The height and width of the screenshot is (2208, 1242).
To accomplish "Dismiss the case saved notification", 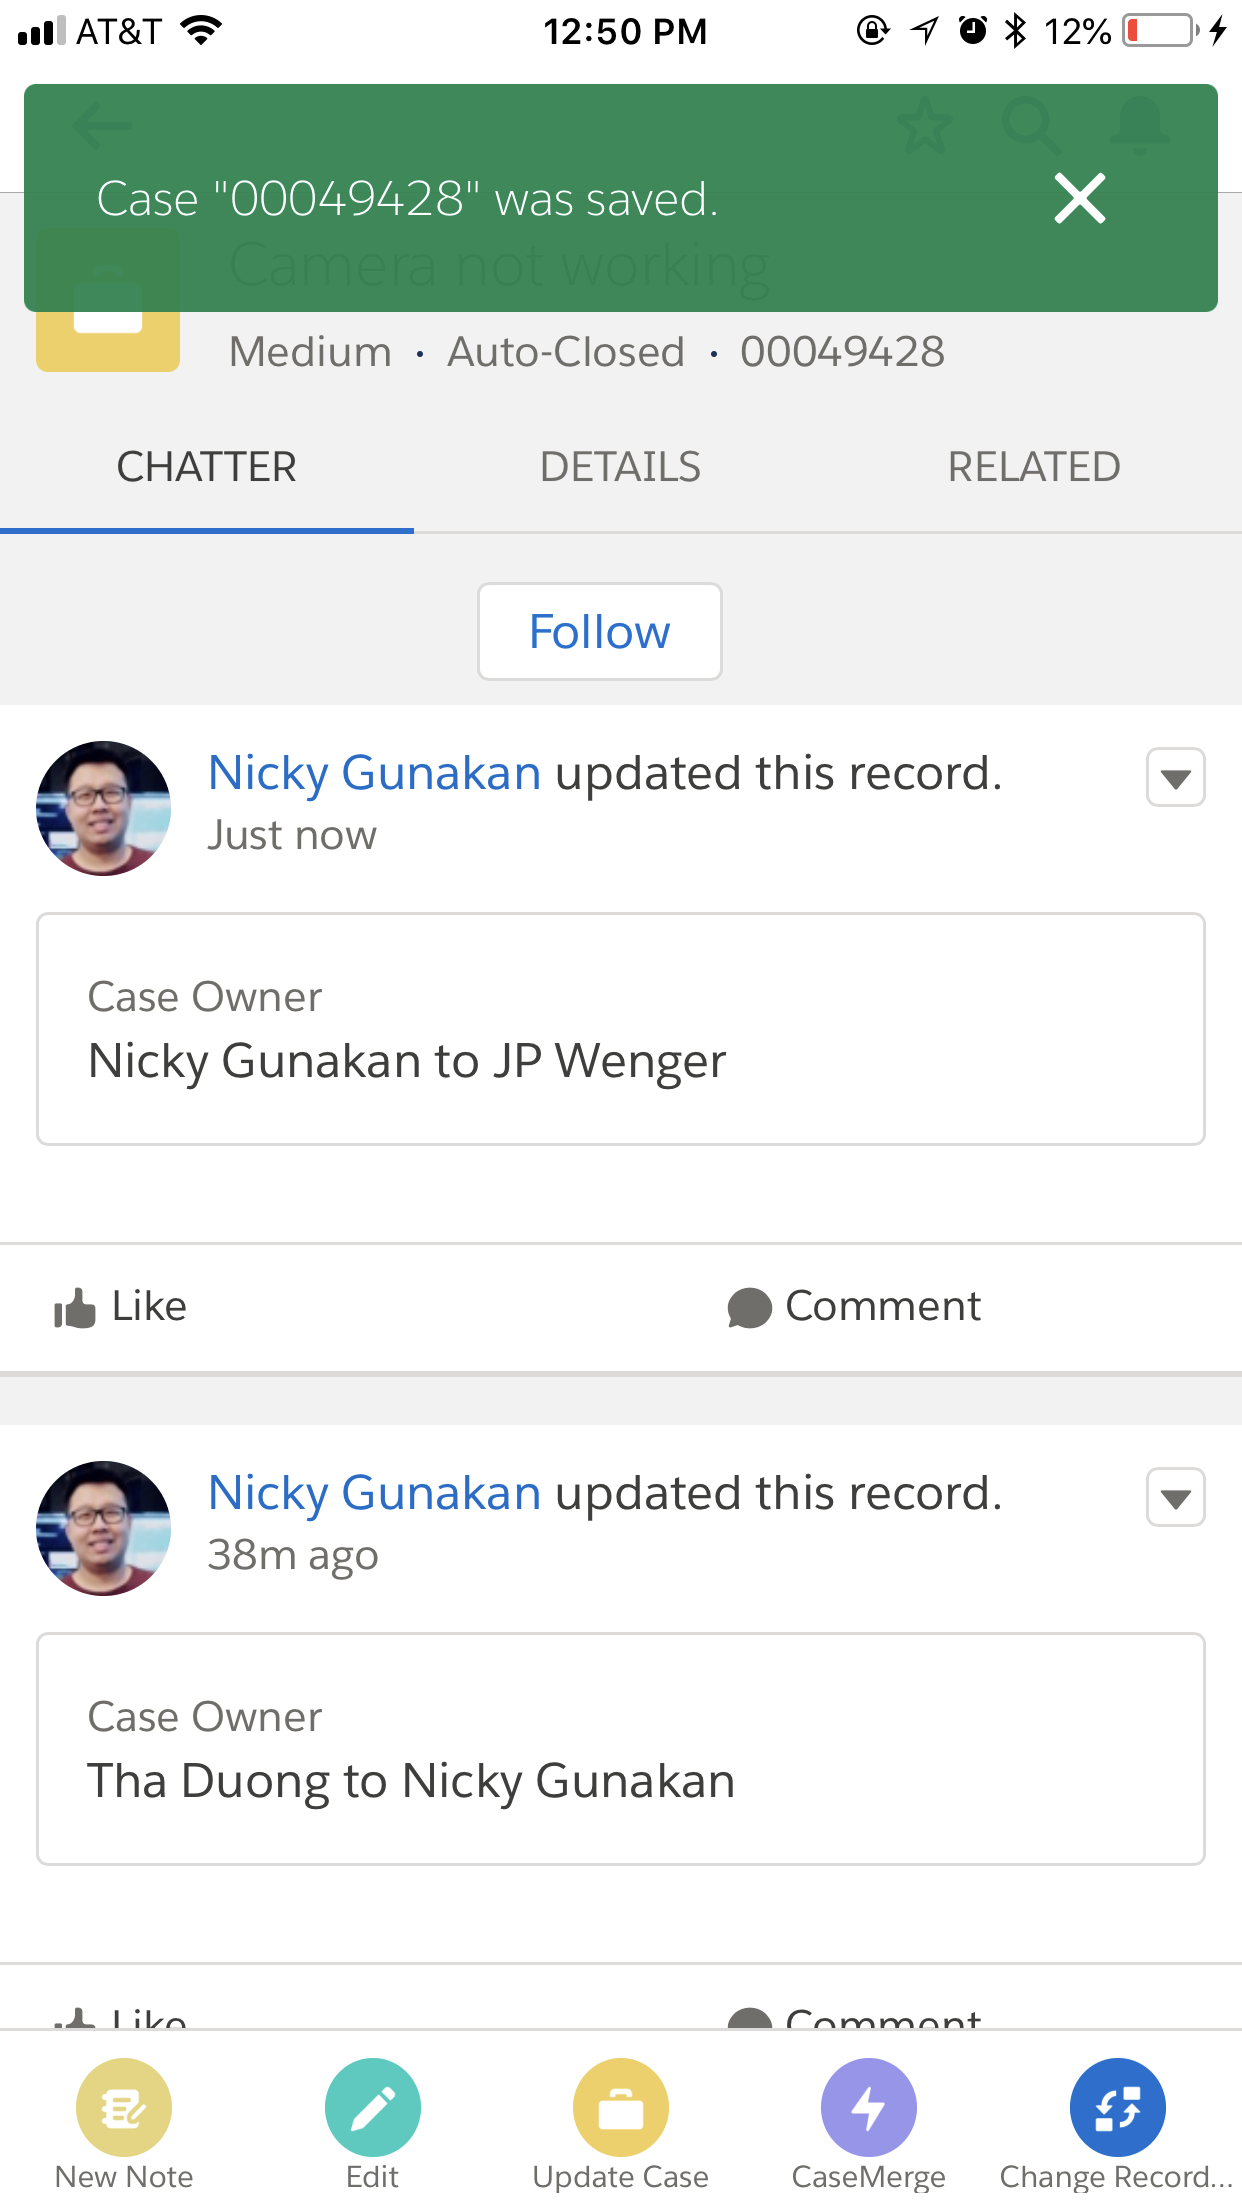I will (1080, 198).
